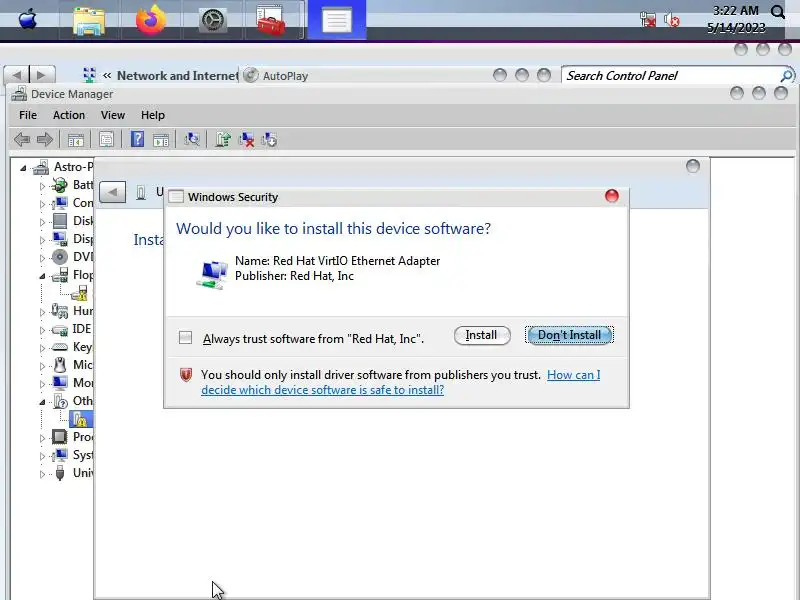Select the Keyboards tree row
Image resolution: width=800 pixels, height=600 pixels.
click(71, 347)
